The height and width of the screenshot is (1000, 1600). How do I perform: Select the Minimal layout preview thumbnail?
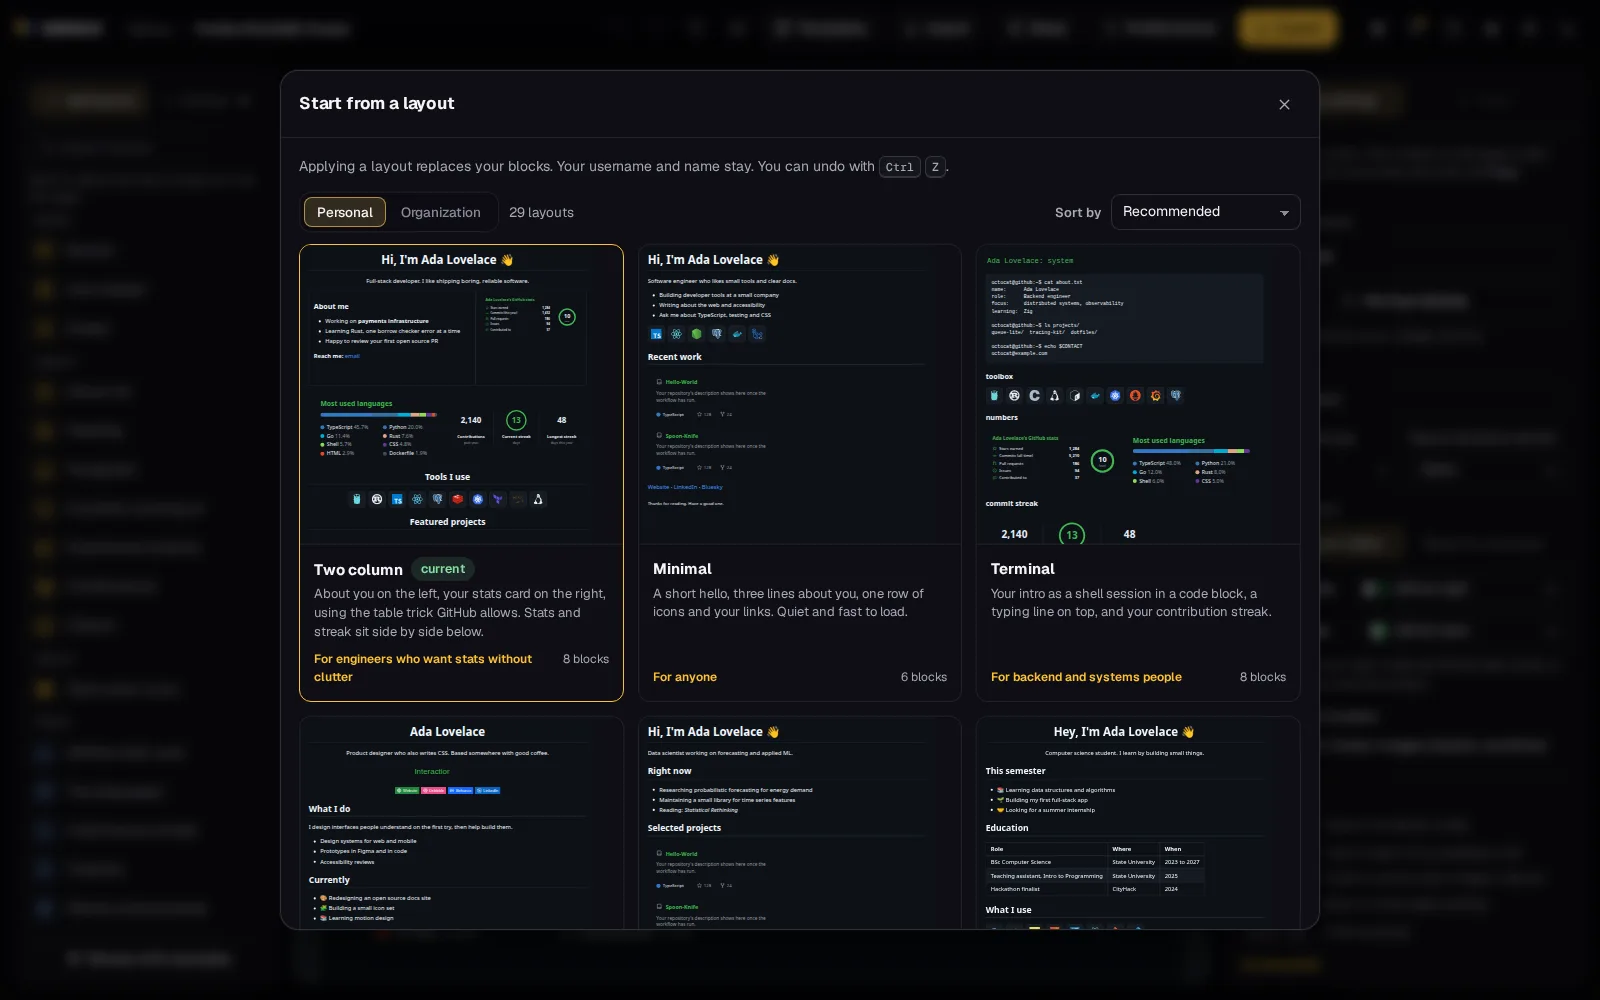click(800, 395)
